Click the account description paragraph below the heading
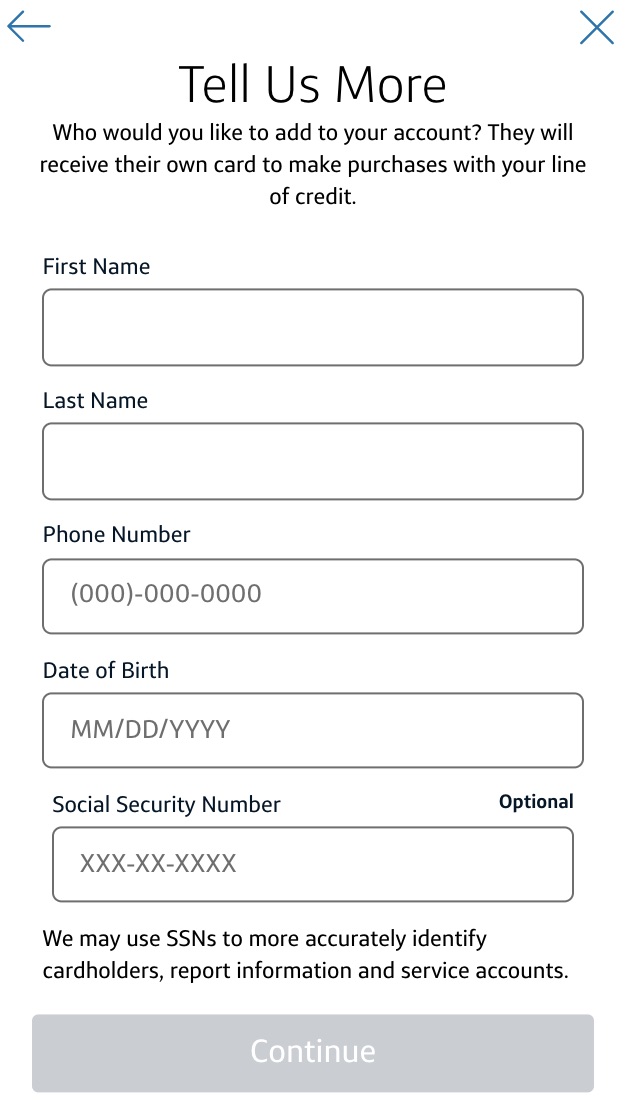This screenshot has width=628, height=1112. pyautogui.click(x=313, y=164)
